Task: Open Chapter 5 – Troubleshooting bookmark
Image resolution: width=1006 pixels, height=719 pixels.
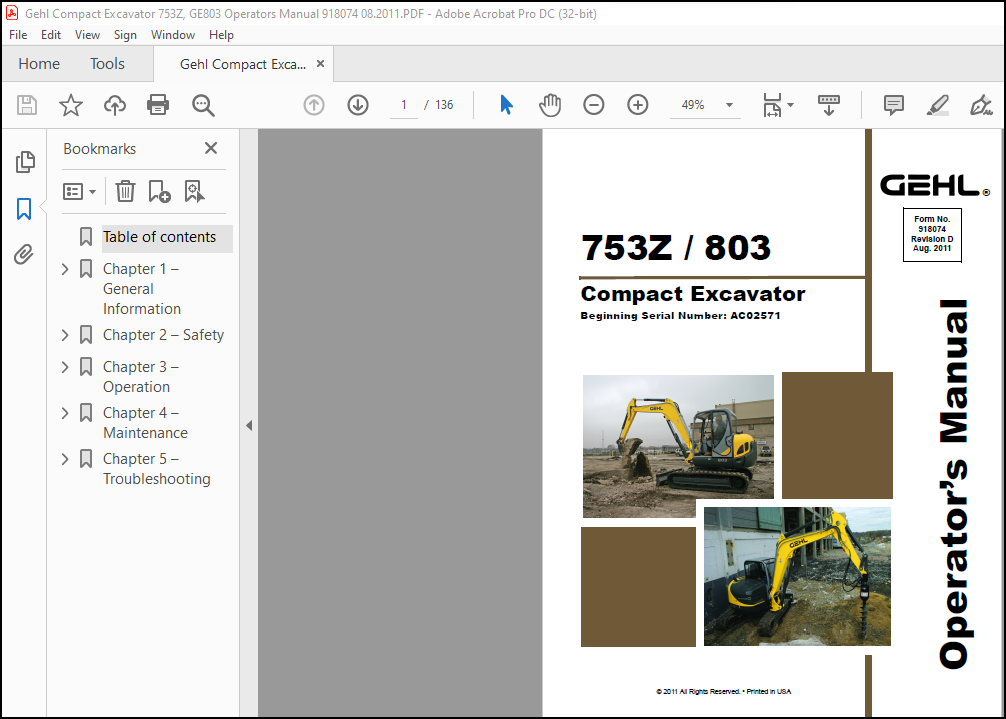Action: pos(157,469)
